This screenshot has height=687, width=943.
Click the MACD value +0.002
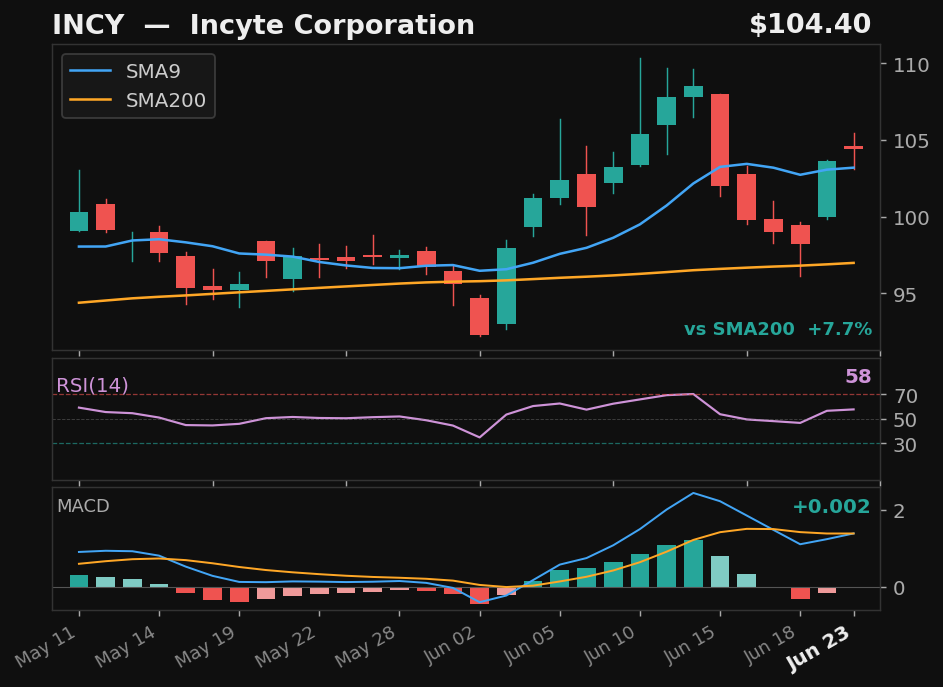coord(831,507)
